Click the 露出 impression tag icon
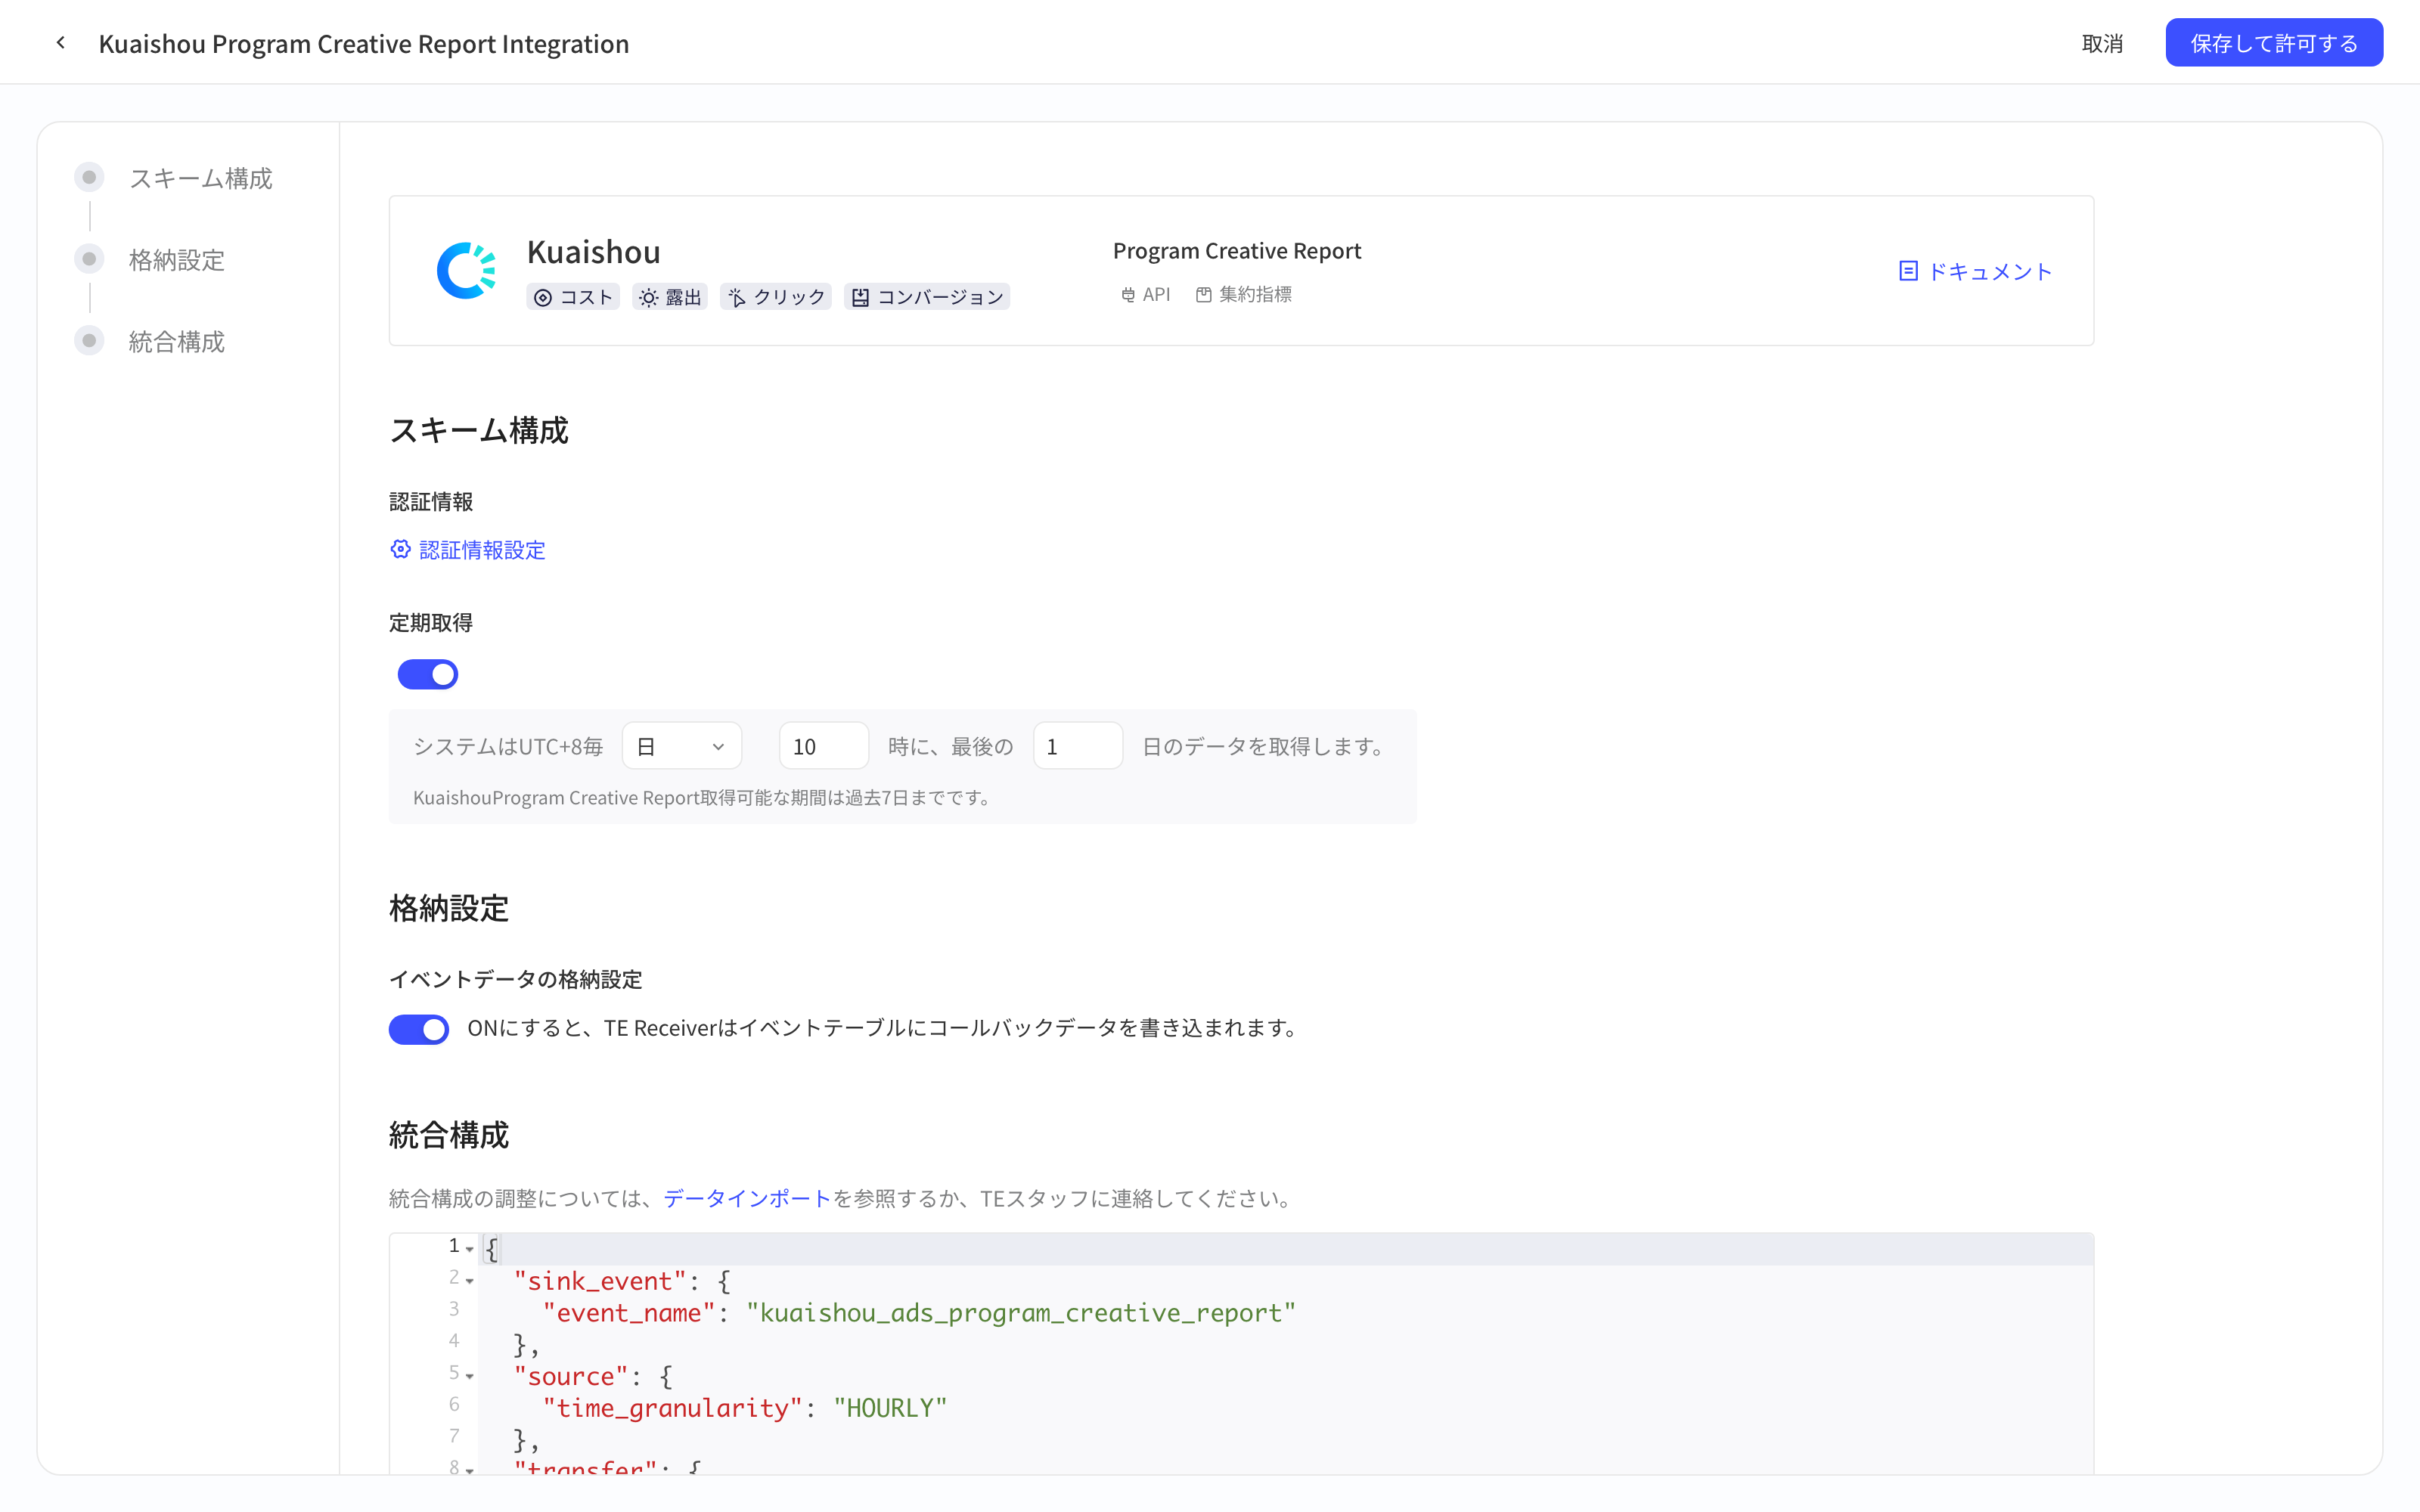This screenshot has height=1512, width=2420. coord(649,297)
